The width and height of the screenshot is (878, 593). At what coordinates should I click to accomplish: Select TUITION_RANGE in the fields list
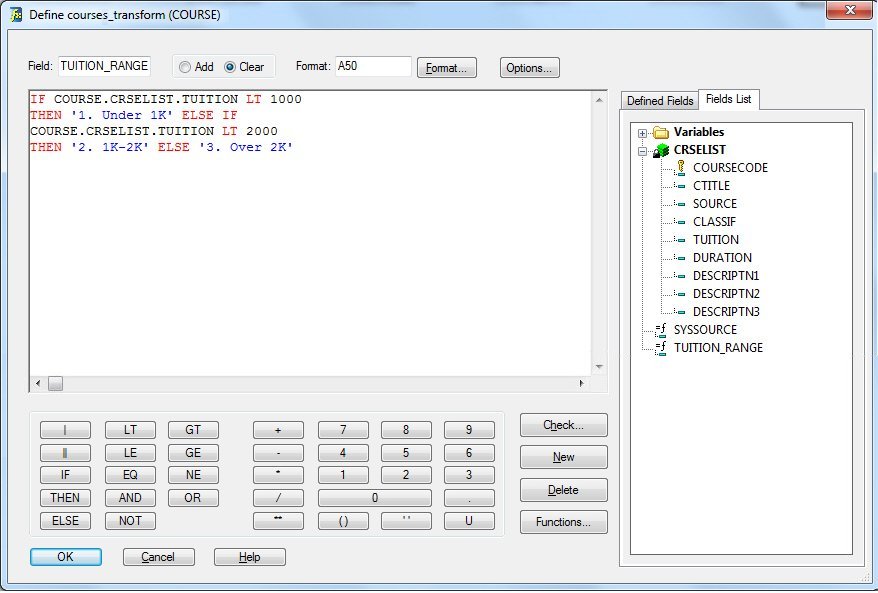[x=718, y=348]
